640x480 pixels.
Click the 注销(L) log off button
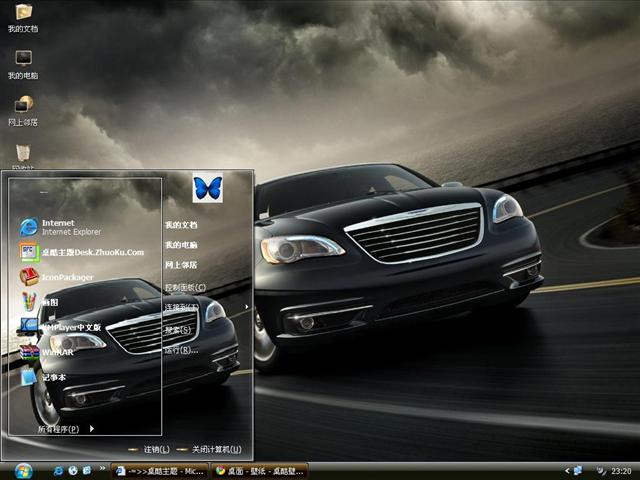[149, 449]
